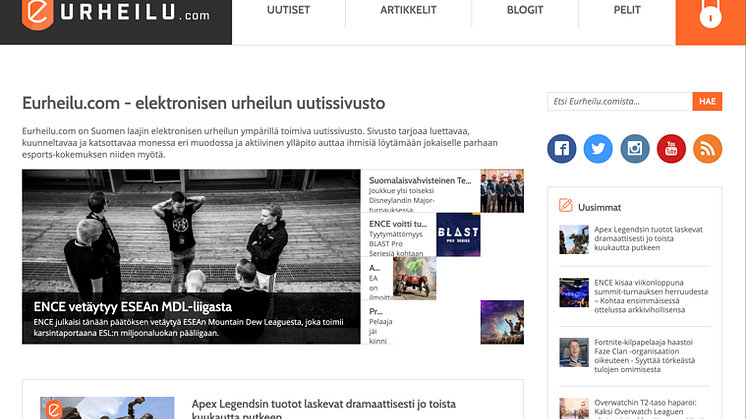Click sidebar thumbnail next to Apex Legendsin tuotot
This screenshot has height=419, width=746.
coord(574,239)
